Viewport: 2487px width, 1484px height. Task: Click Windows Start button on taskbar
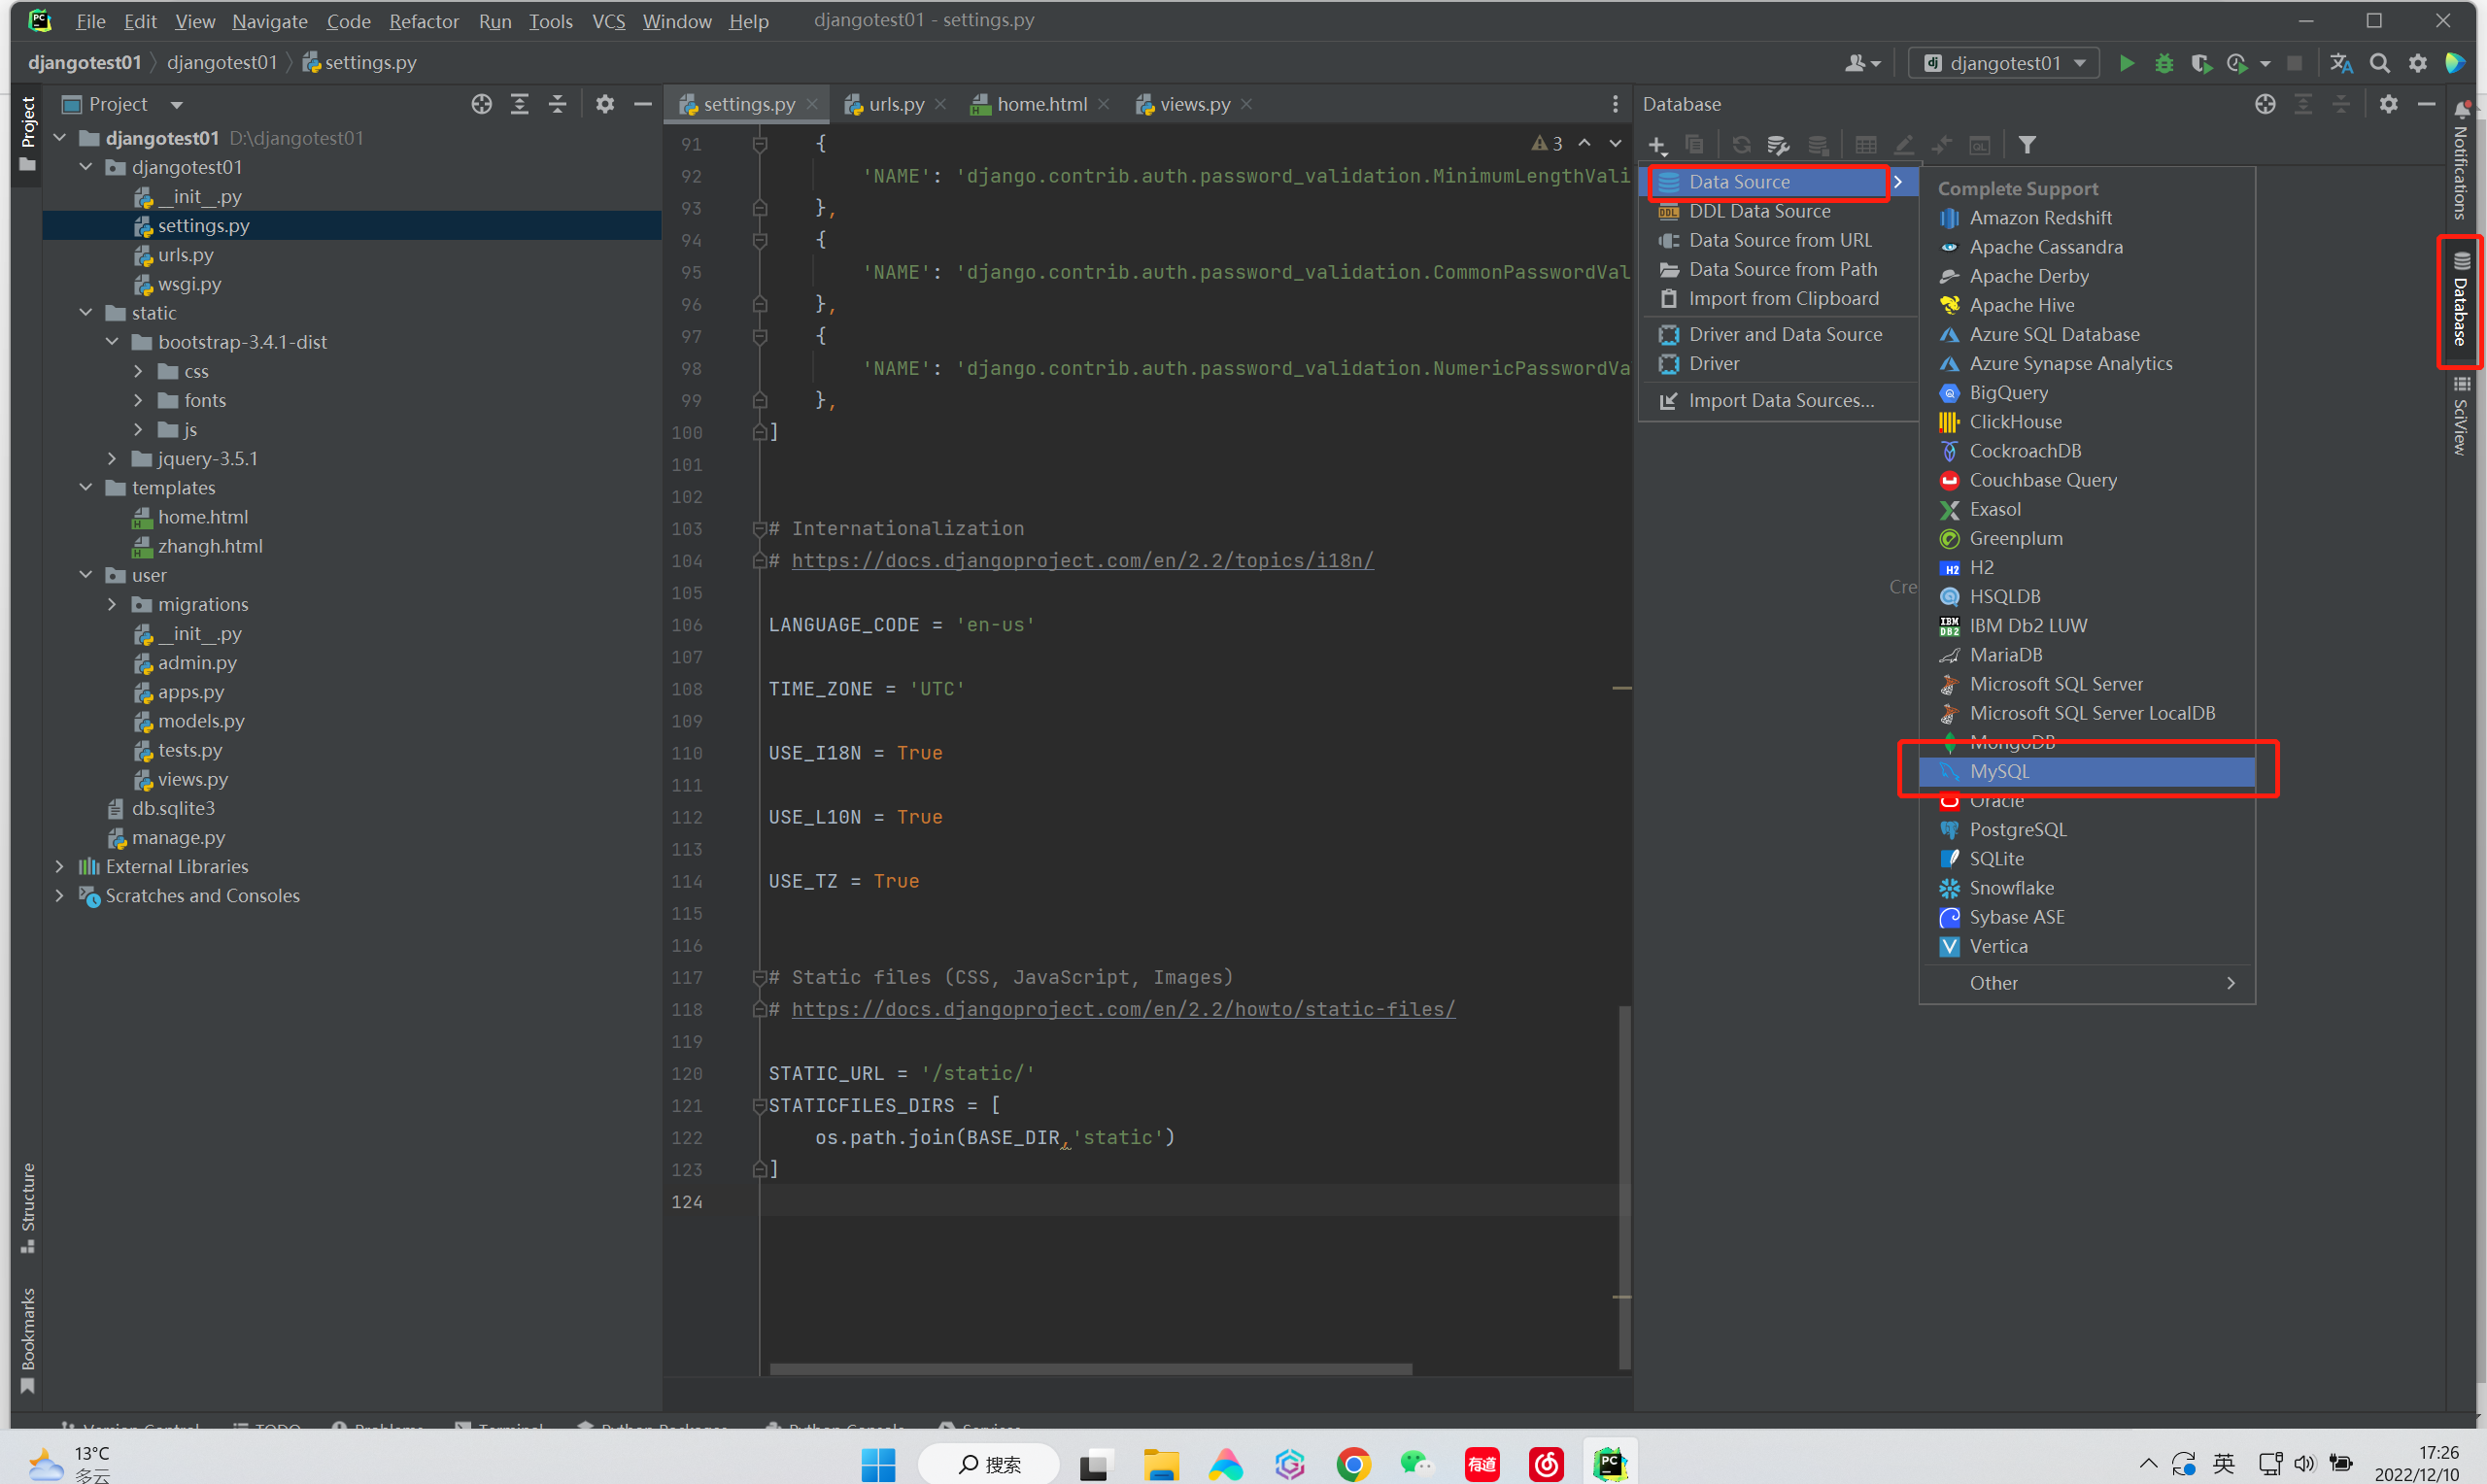coord(878,1465)
